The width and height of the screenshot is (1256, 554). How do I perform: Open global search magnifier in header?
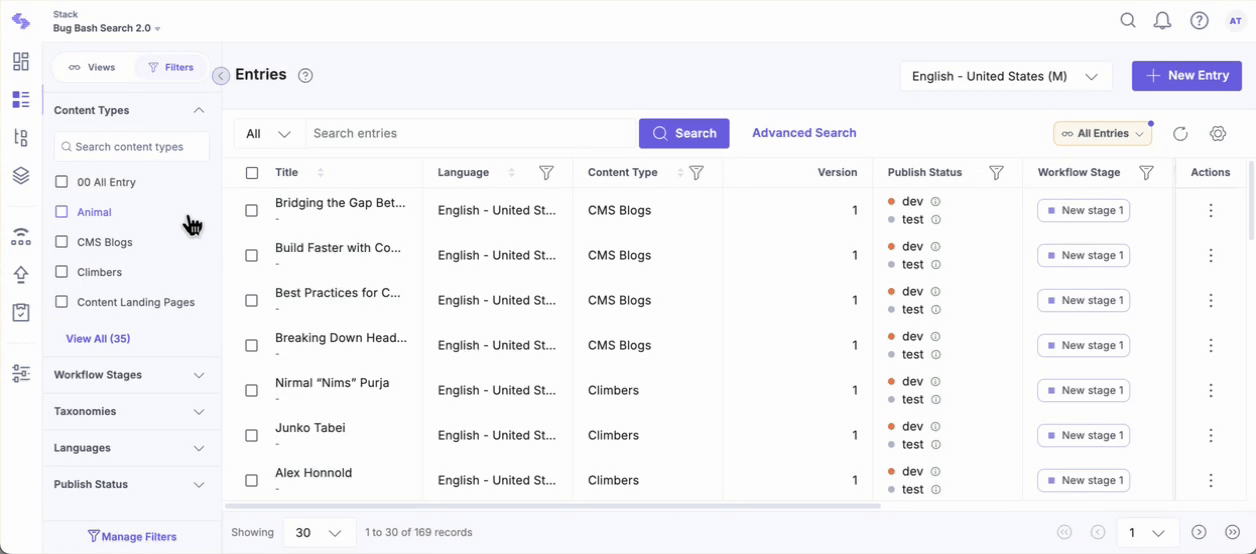pyautogui.click(x=1128, y=21)
